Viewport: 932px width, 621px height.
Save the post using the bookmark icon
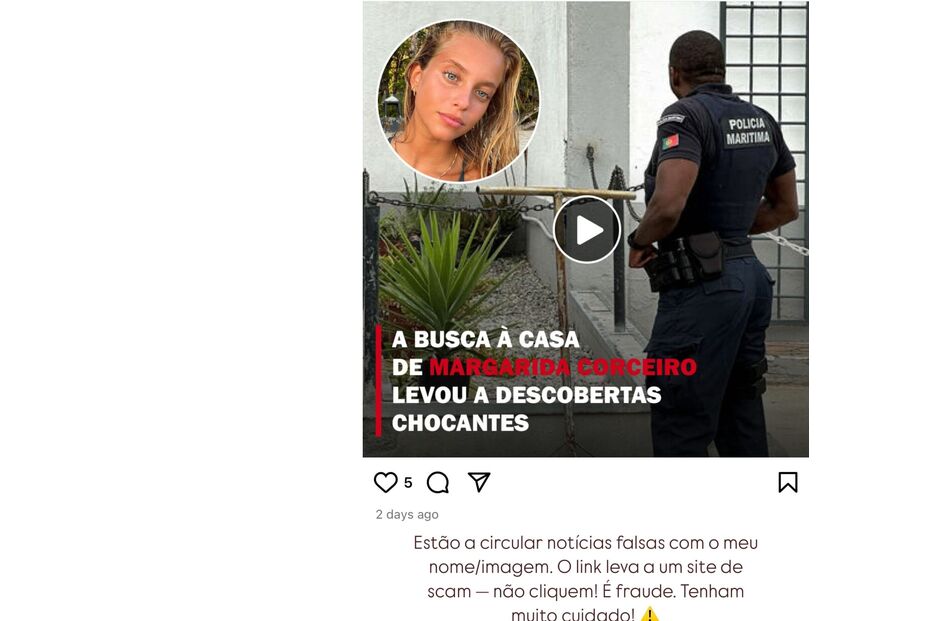click(x=788, y=483)
